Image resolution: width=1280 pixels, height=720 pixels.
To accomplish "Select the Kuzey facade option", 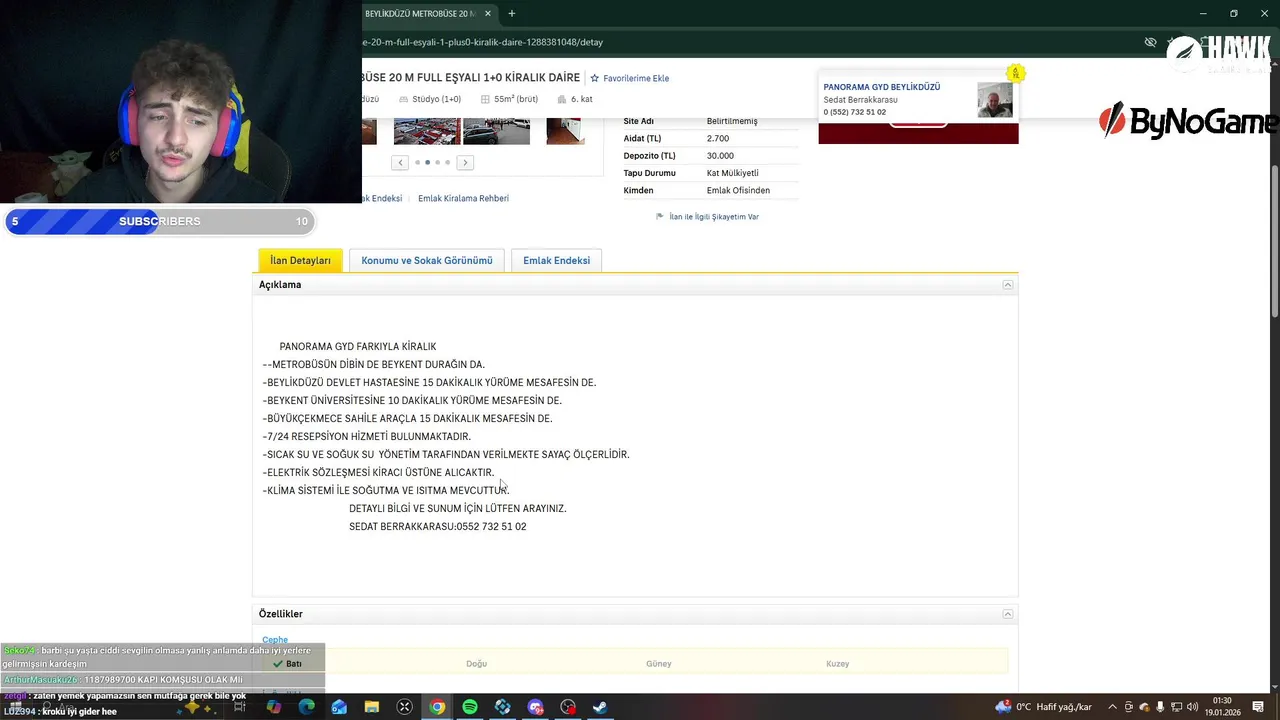I will click(837, 664).
